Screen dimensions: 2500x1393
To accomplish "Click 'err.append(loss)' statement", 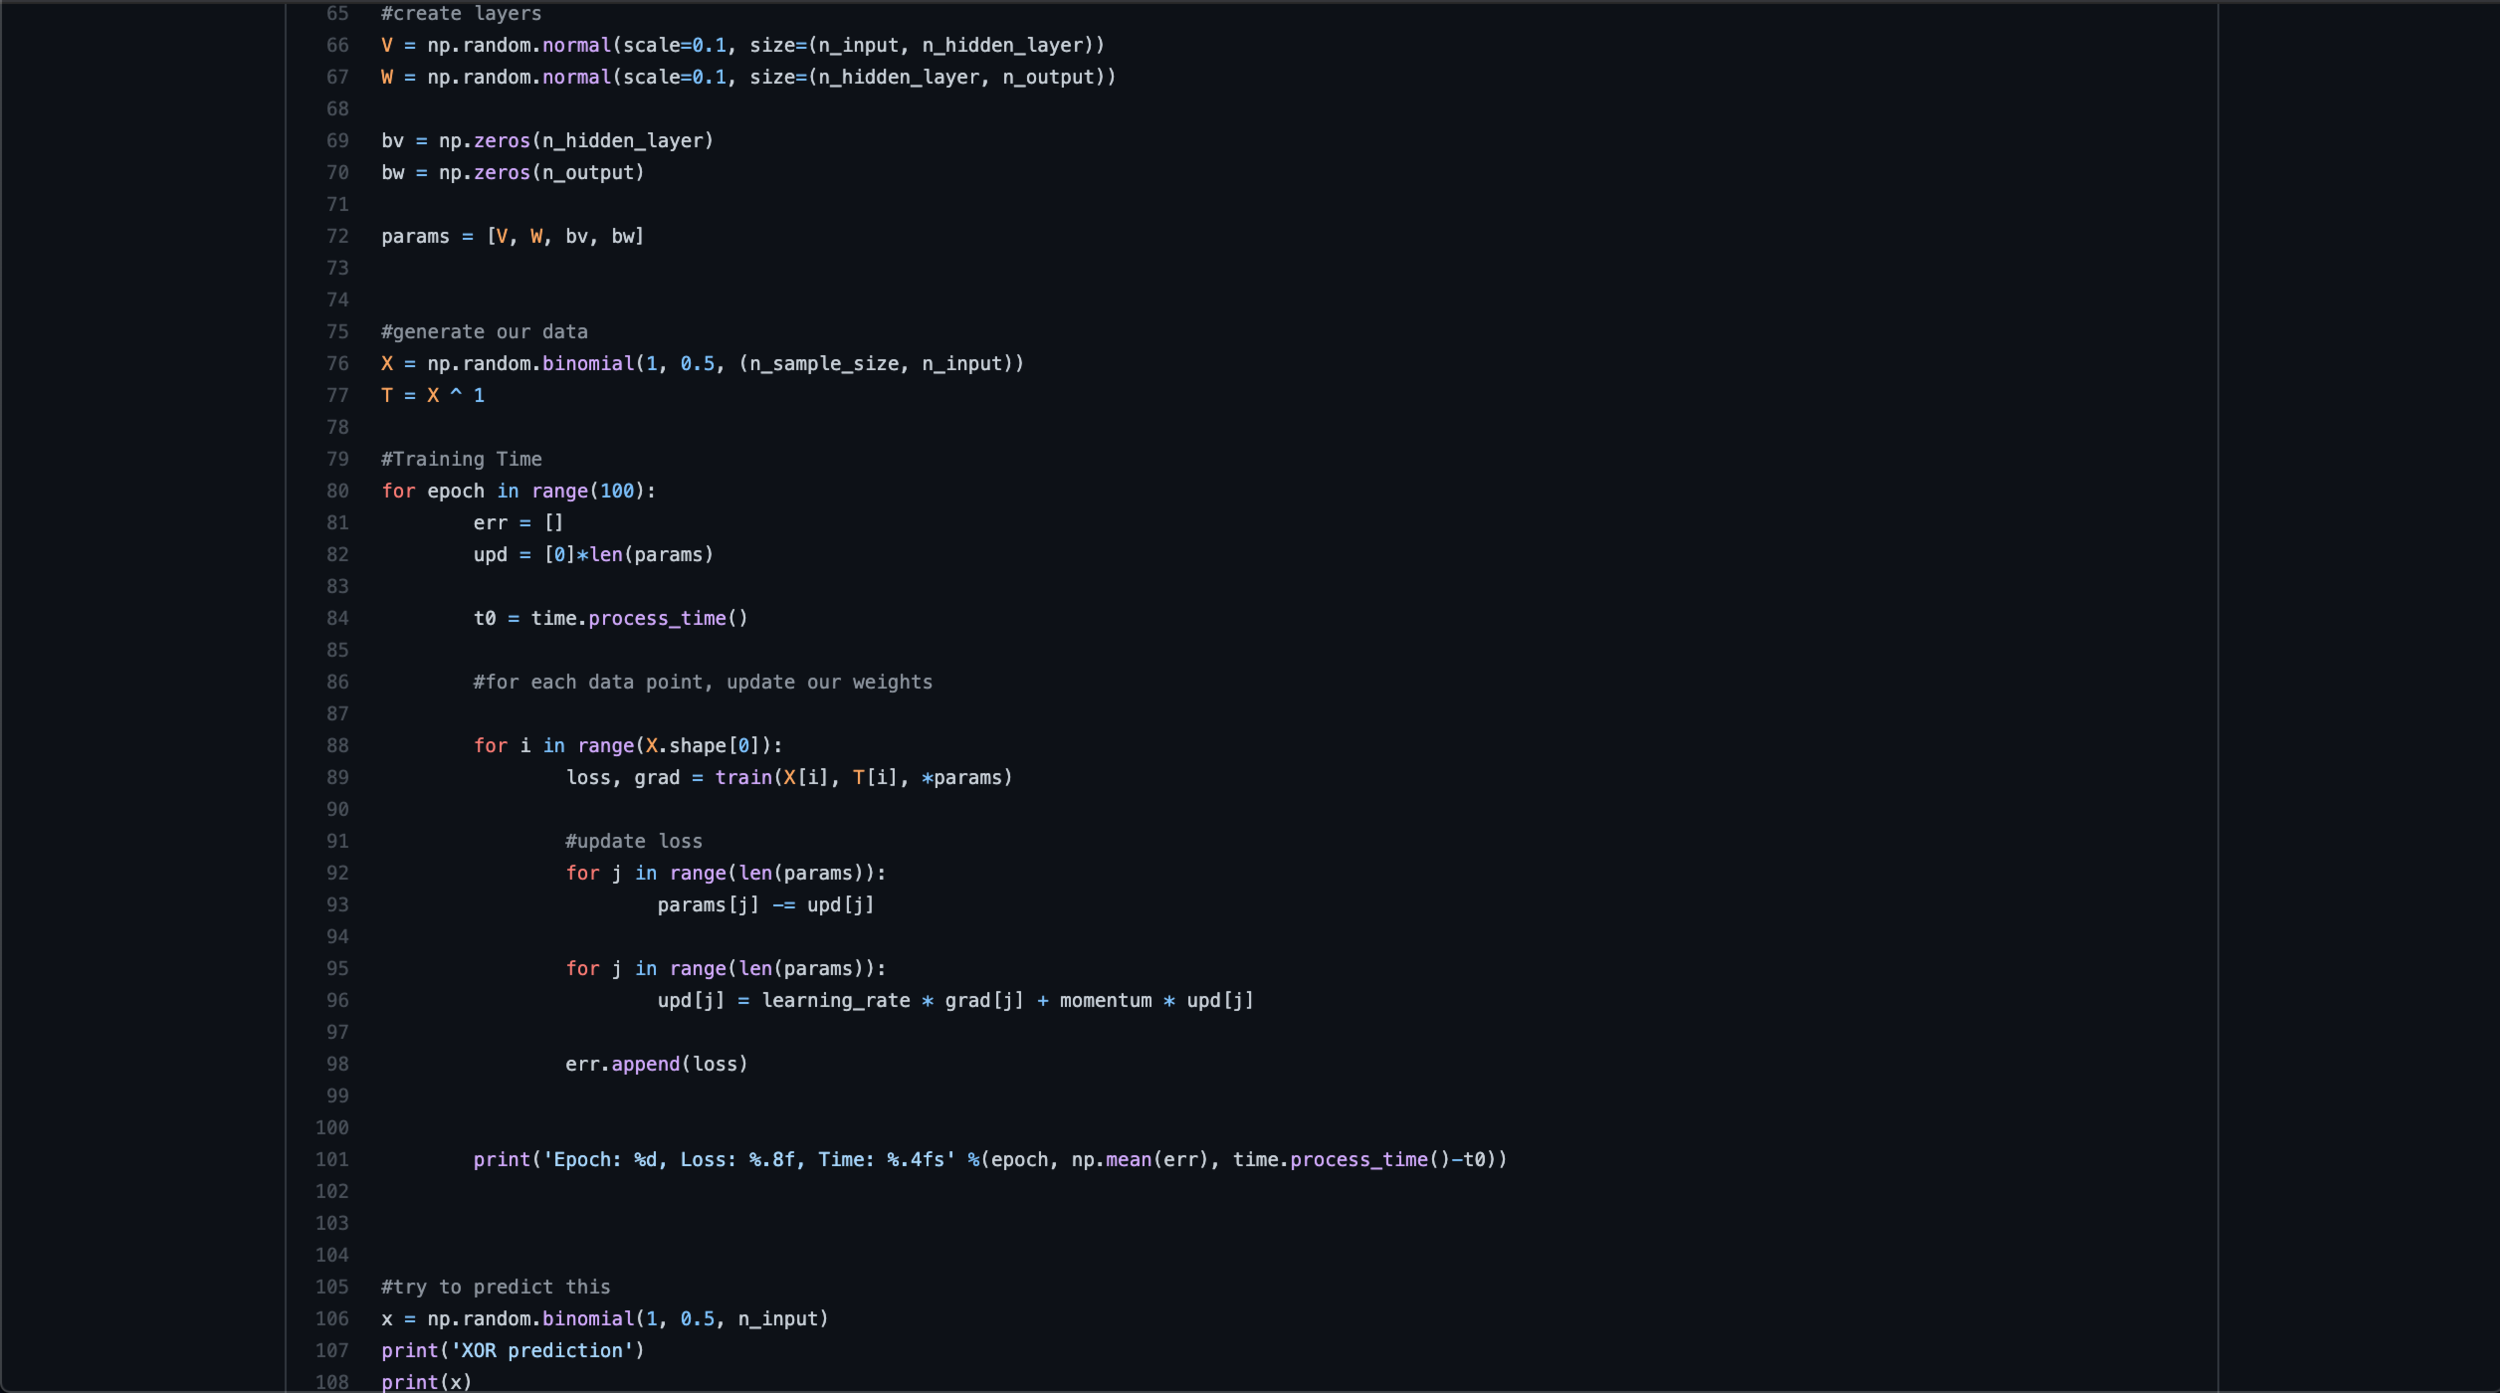I will coord(656,1064).
